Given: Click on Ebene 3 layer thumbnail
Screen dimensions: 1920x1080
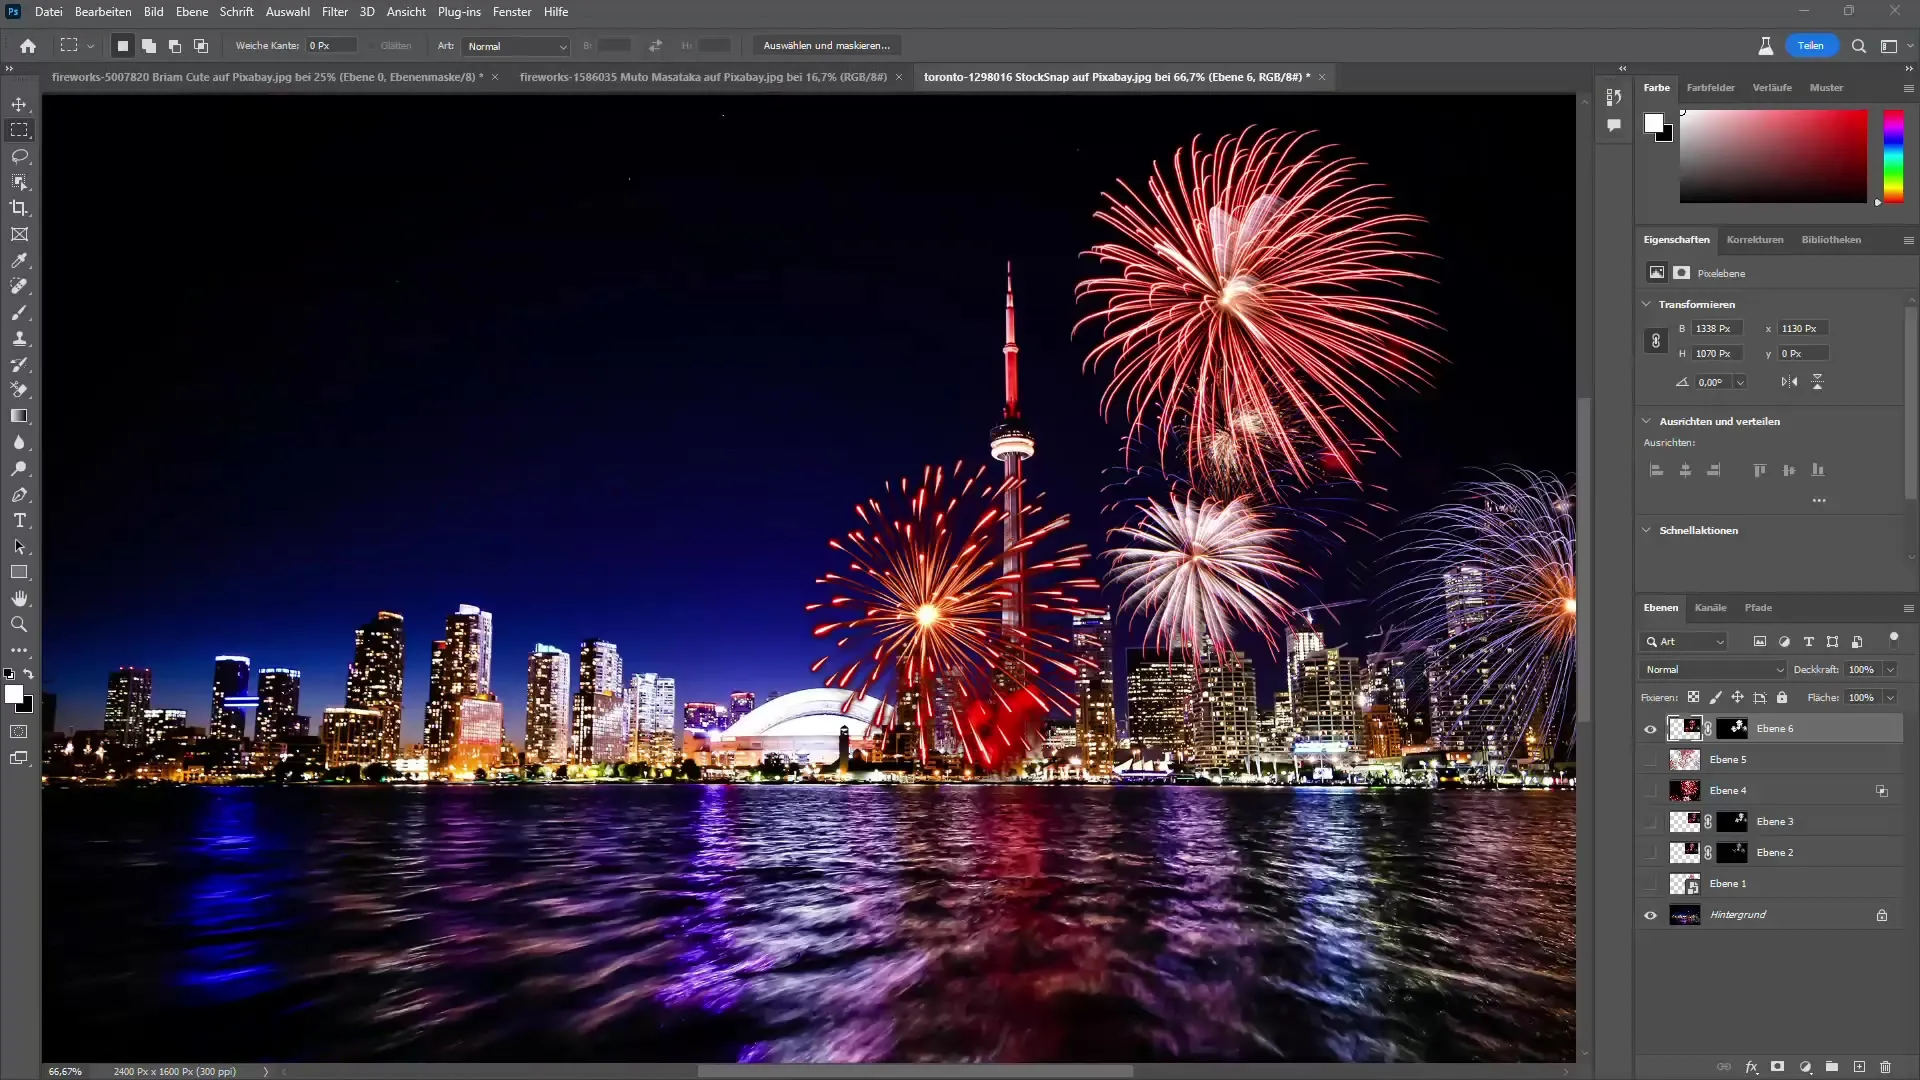Looking at the screenshot, I should (1685, 820).
